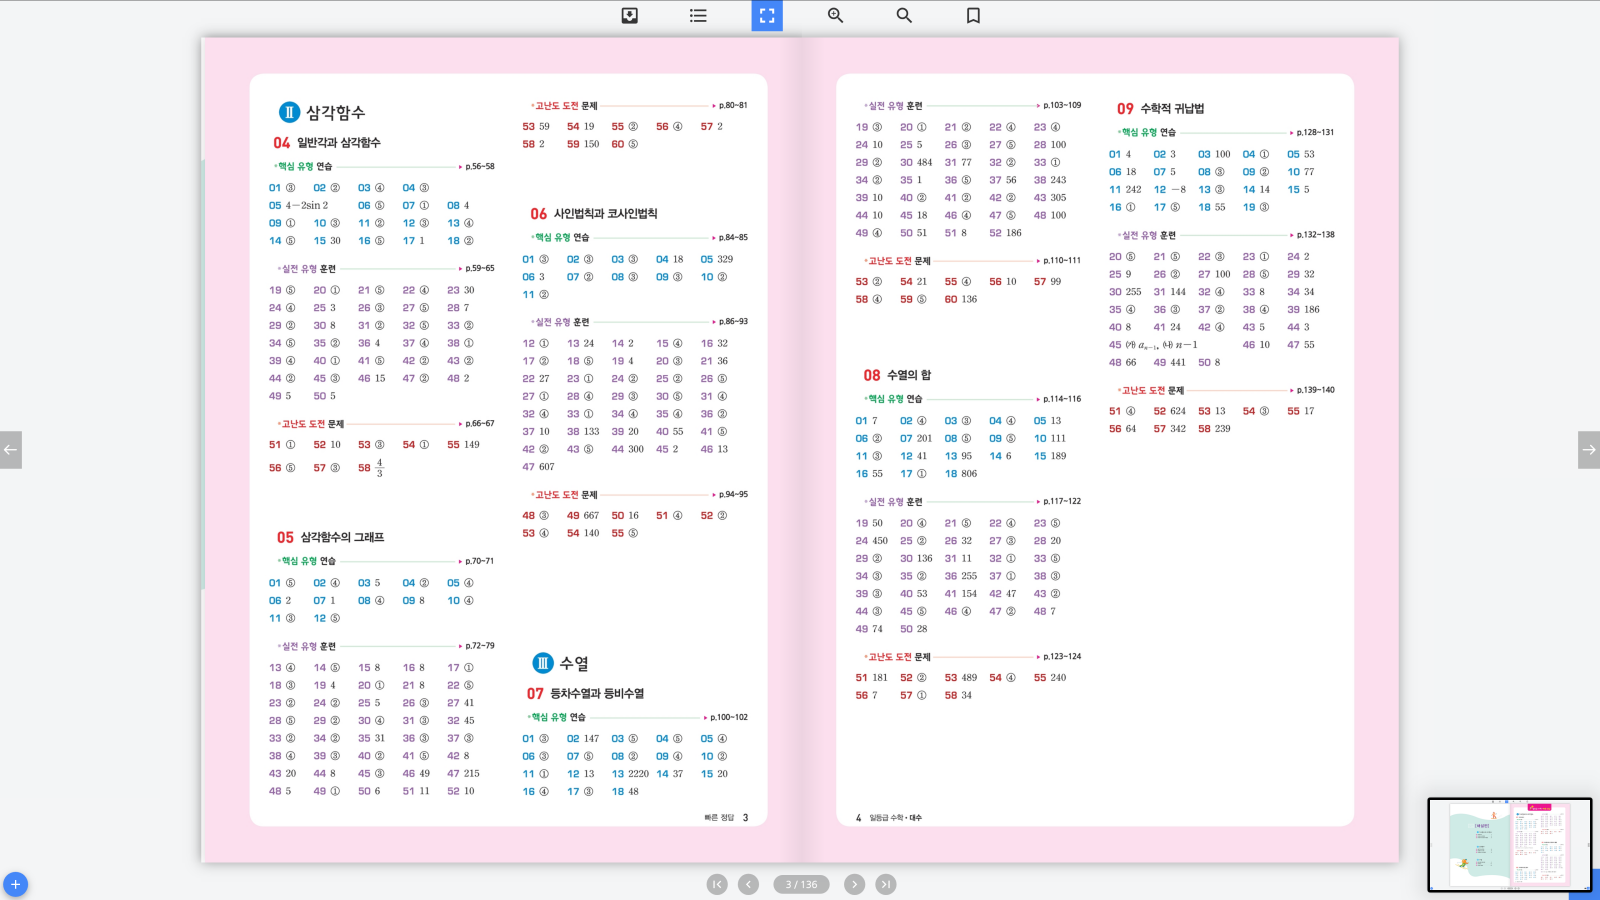This screenshot has width=1600, height=900.
Task: Click the zoom in magnifier icon
Action: point(835,15)
